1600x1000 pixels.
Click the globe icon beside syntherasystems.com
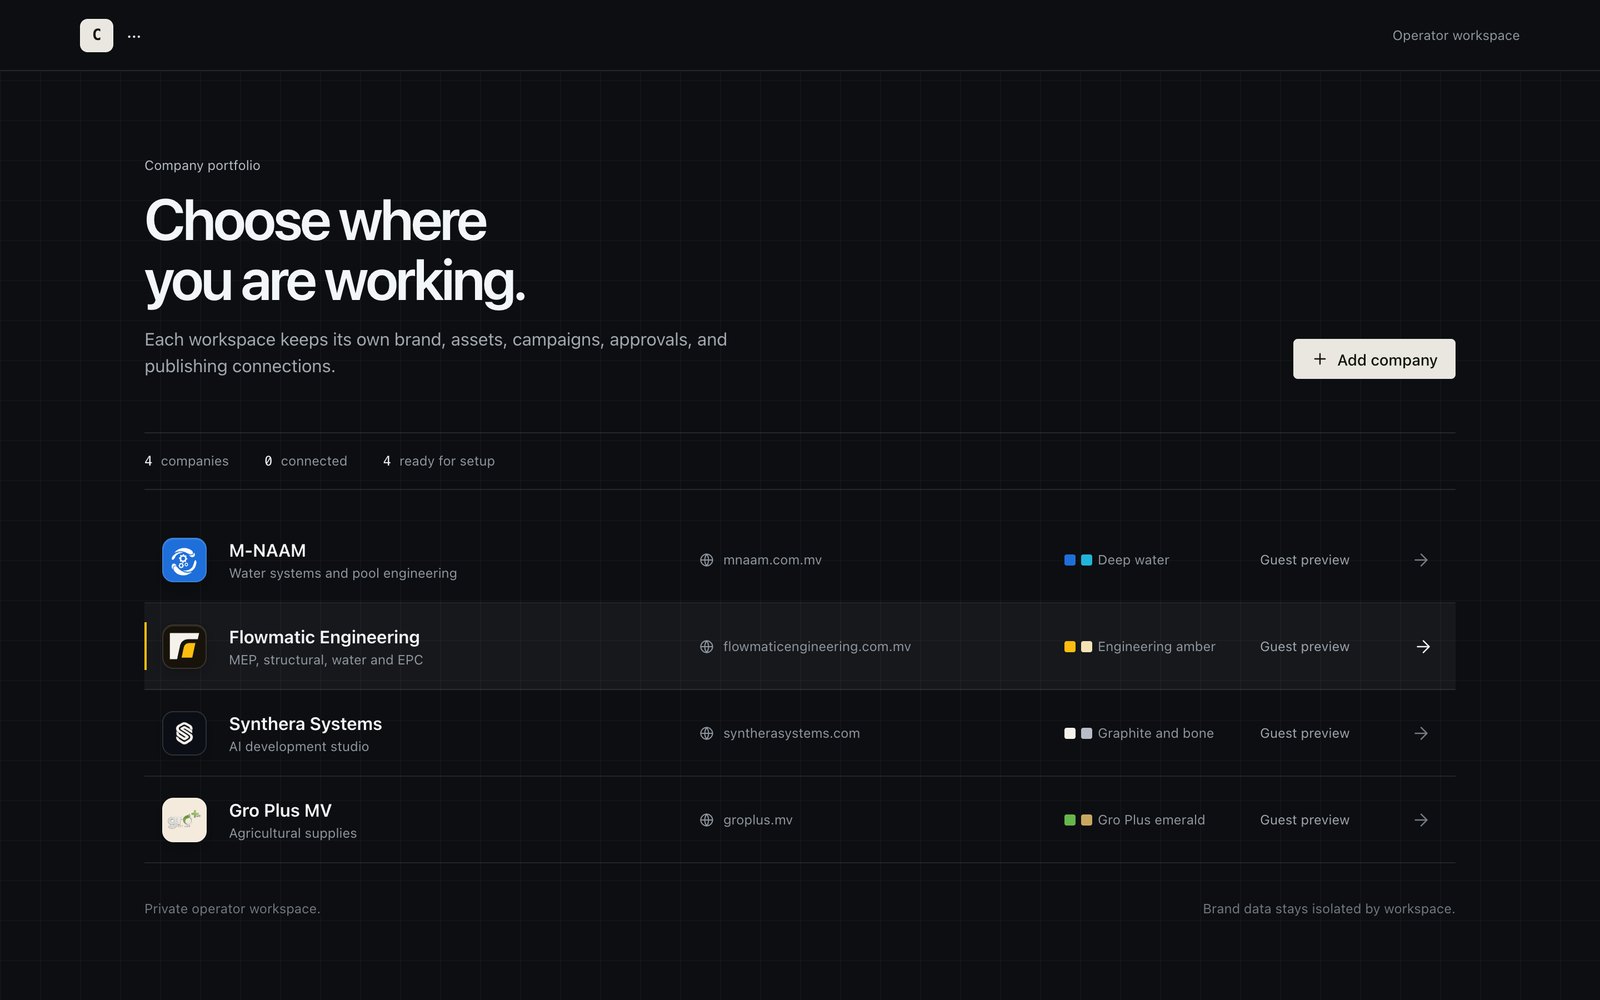click(x=706, y=733)
